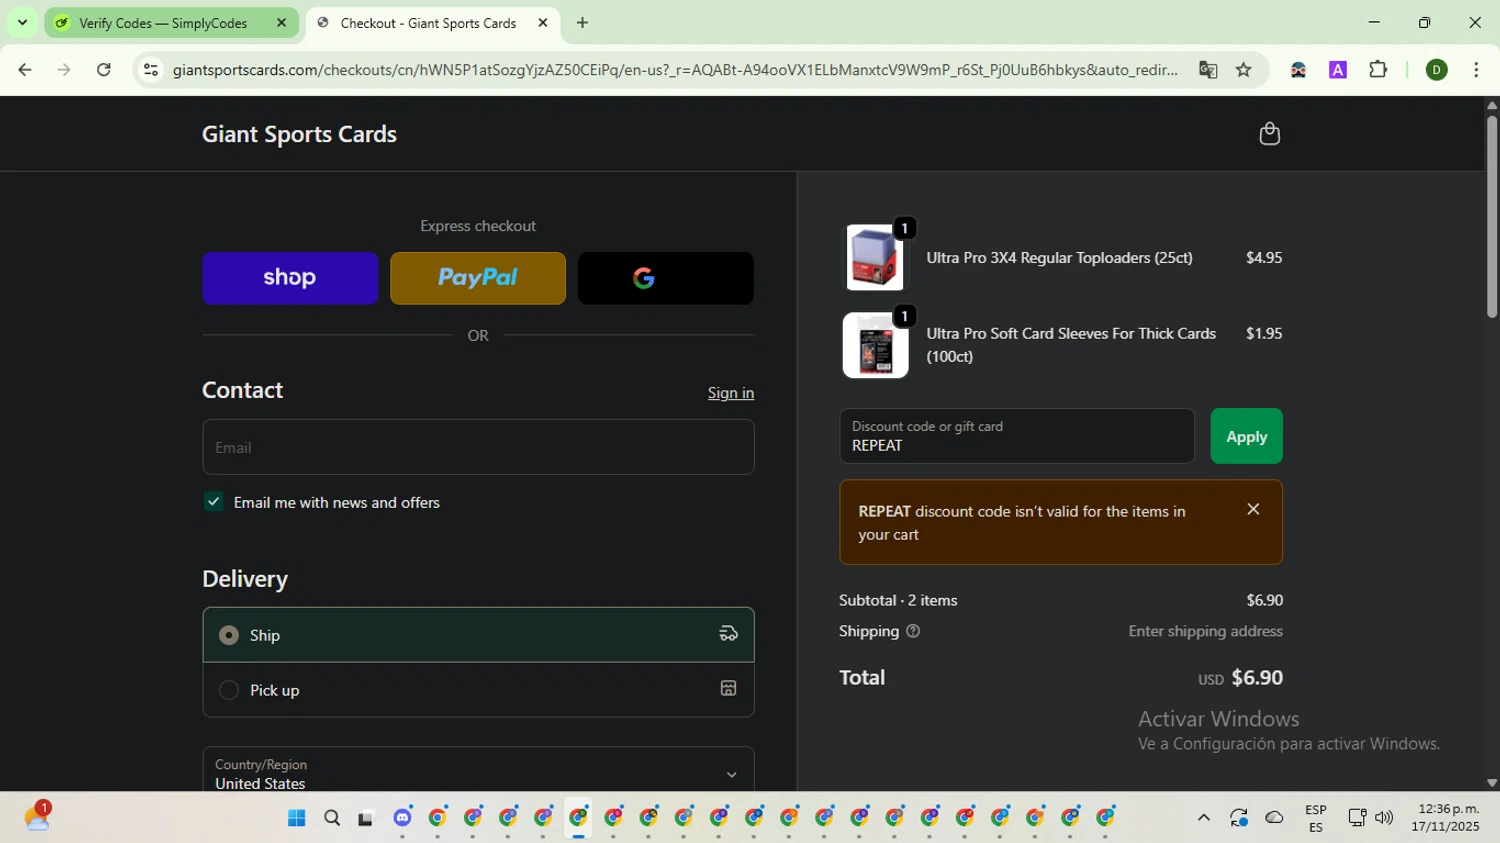Close the Checkout Giant Sports Cards tab
This screenshot has height=843, width=1500.
(x=543, y=23)
